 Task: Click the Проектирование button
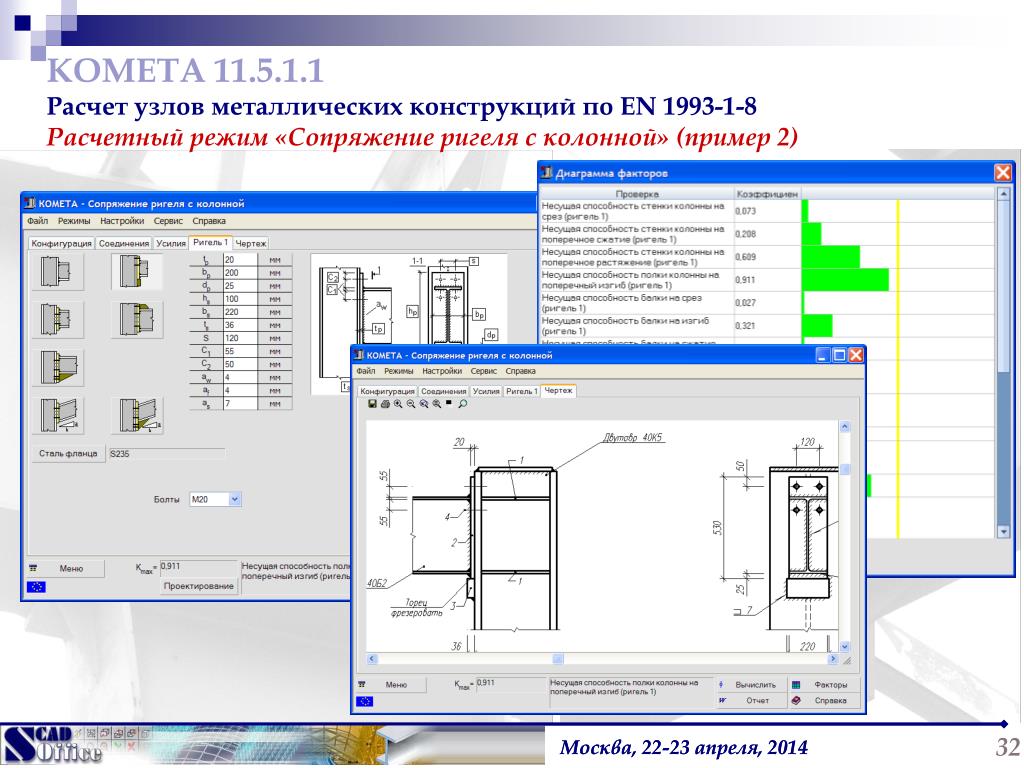[199, 586]
